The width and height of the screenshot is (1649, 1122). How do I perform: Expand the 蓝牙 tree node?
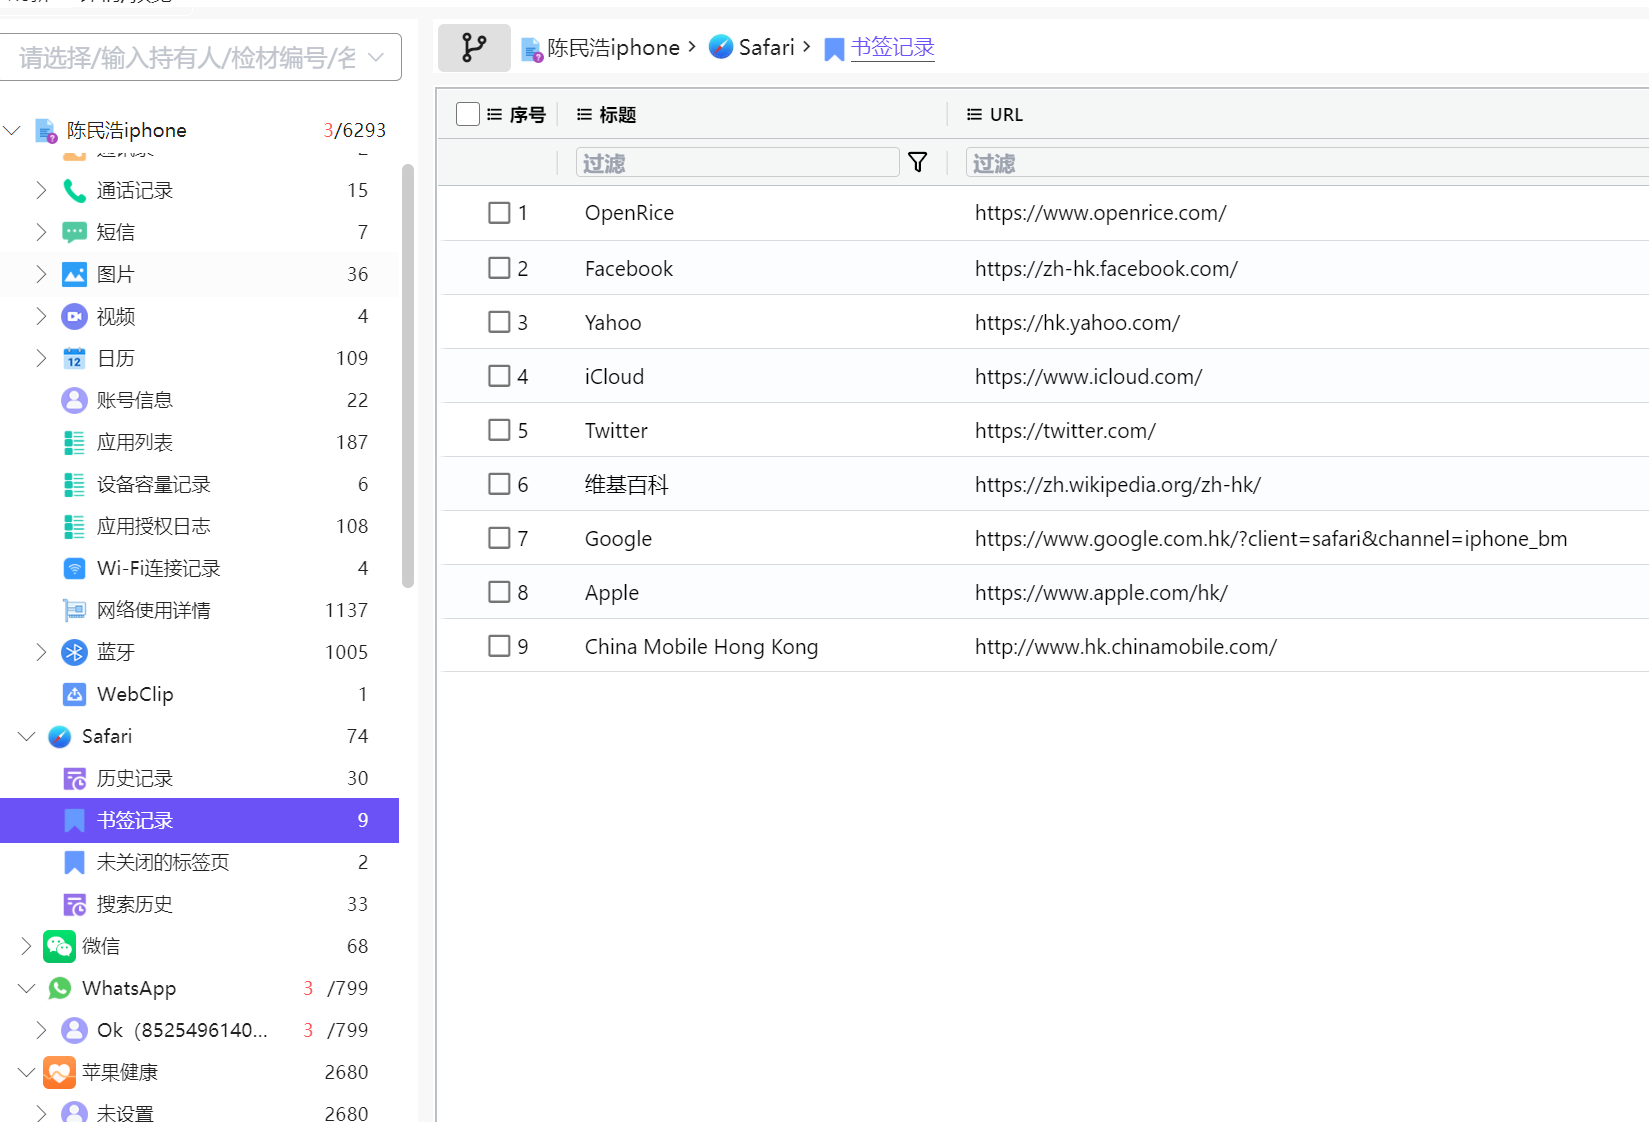pyautogui.click(x=41, y=652)
